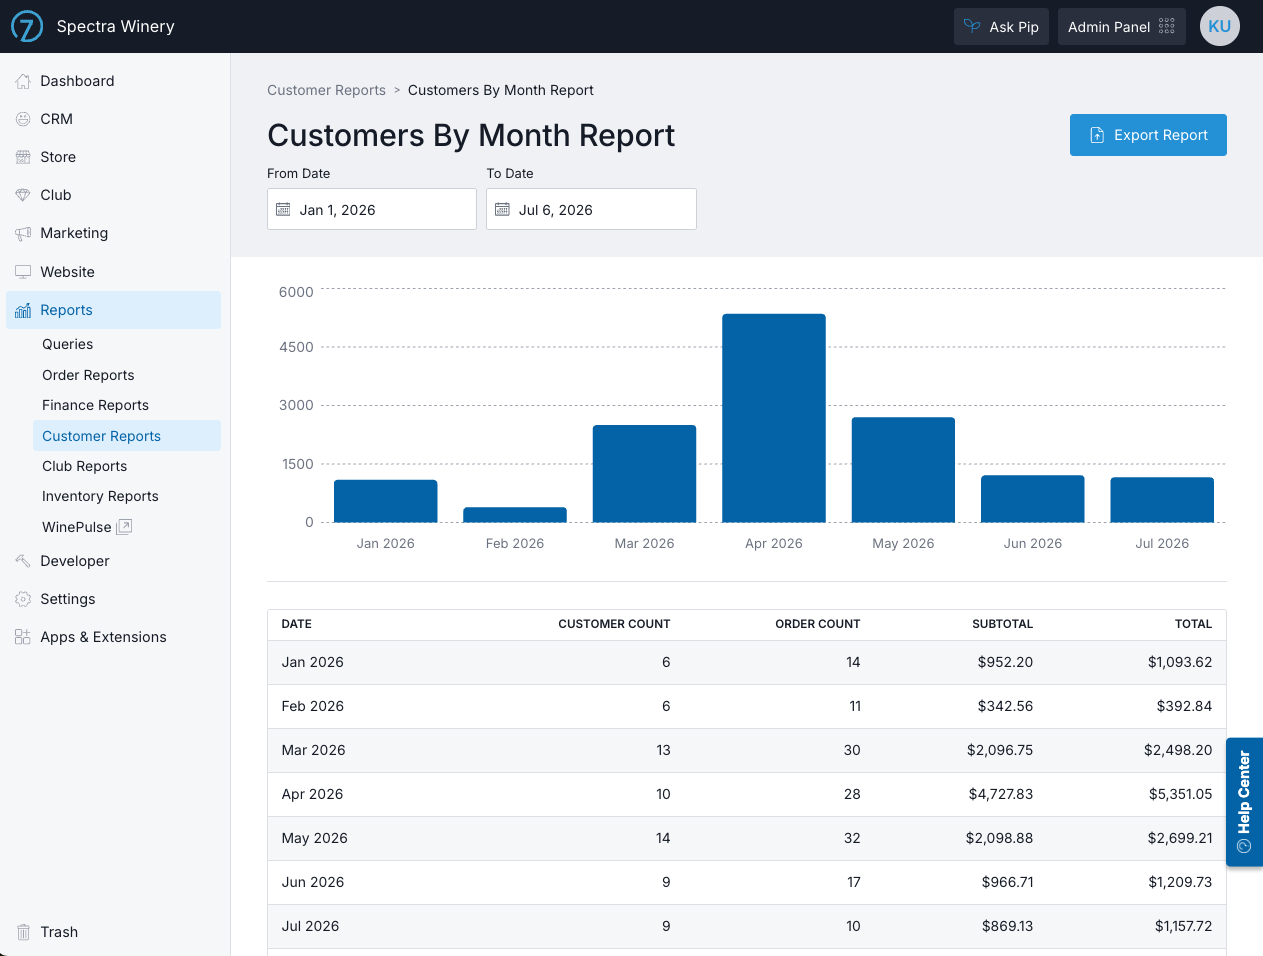
Task: Click the $5,351.05 total cell
Action: click(x=1180, y=794)
